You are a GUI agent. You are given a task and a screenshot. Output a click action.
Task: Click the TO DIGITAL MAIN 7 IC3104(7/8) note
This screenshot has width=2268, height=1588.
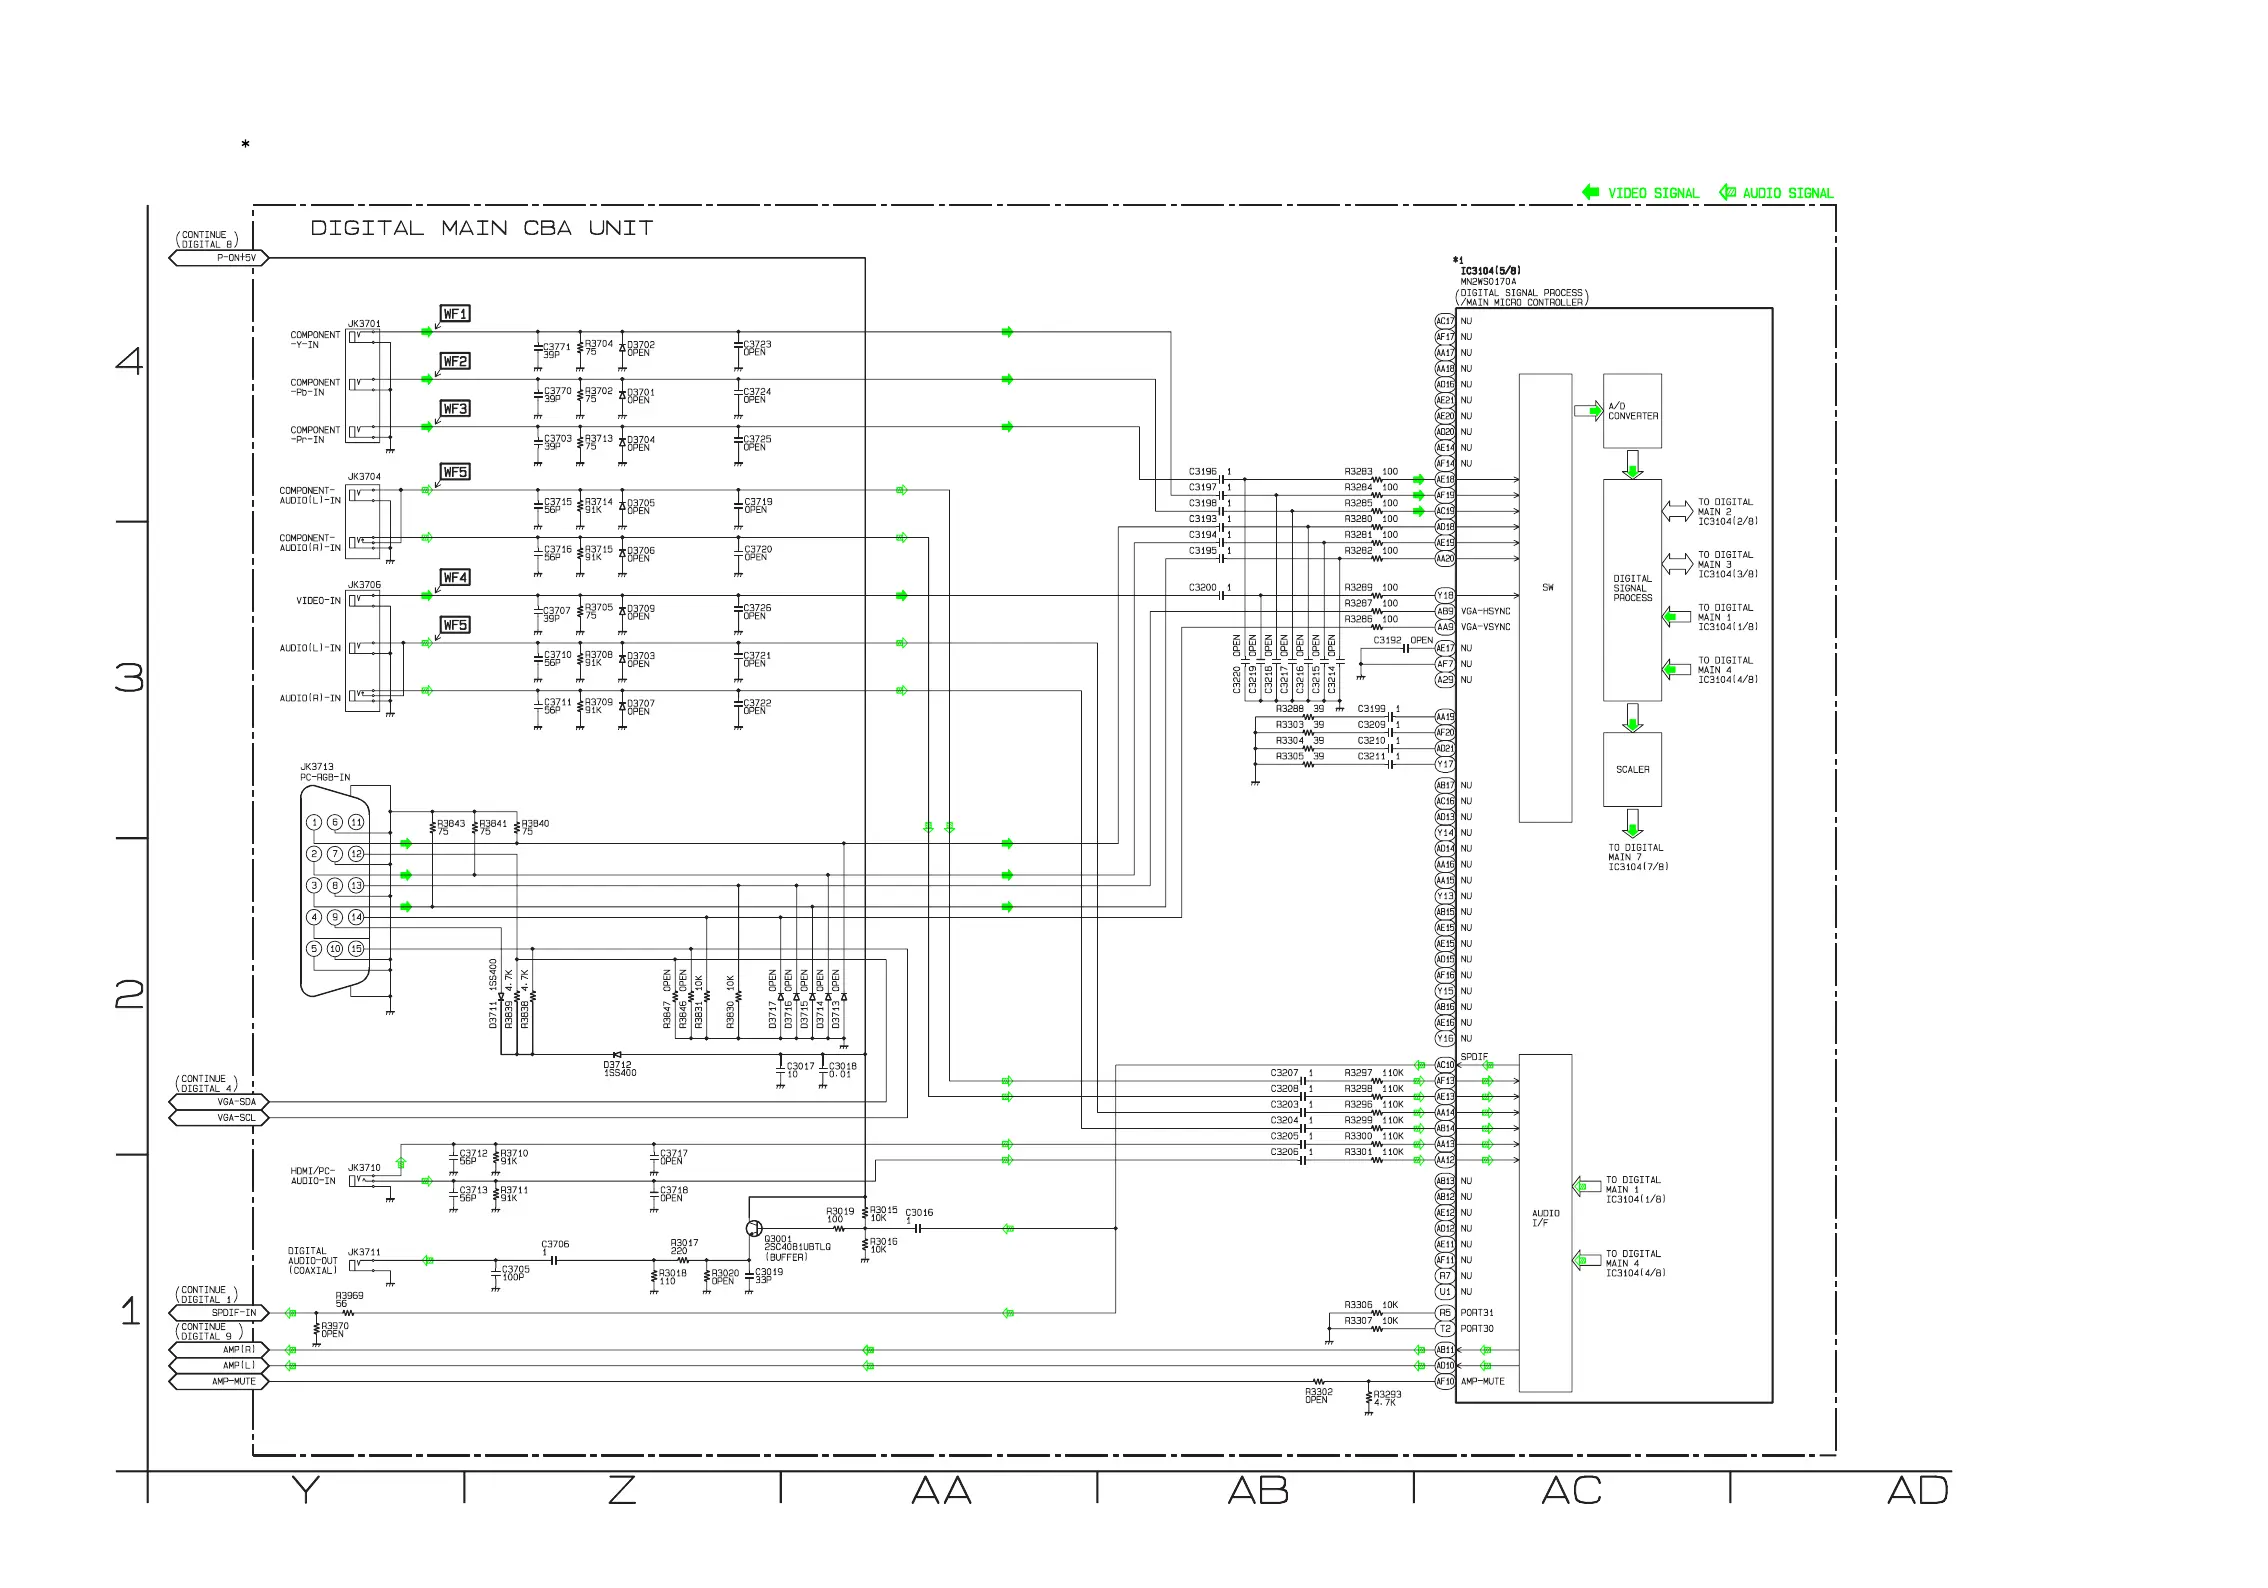coord(1638,857)
